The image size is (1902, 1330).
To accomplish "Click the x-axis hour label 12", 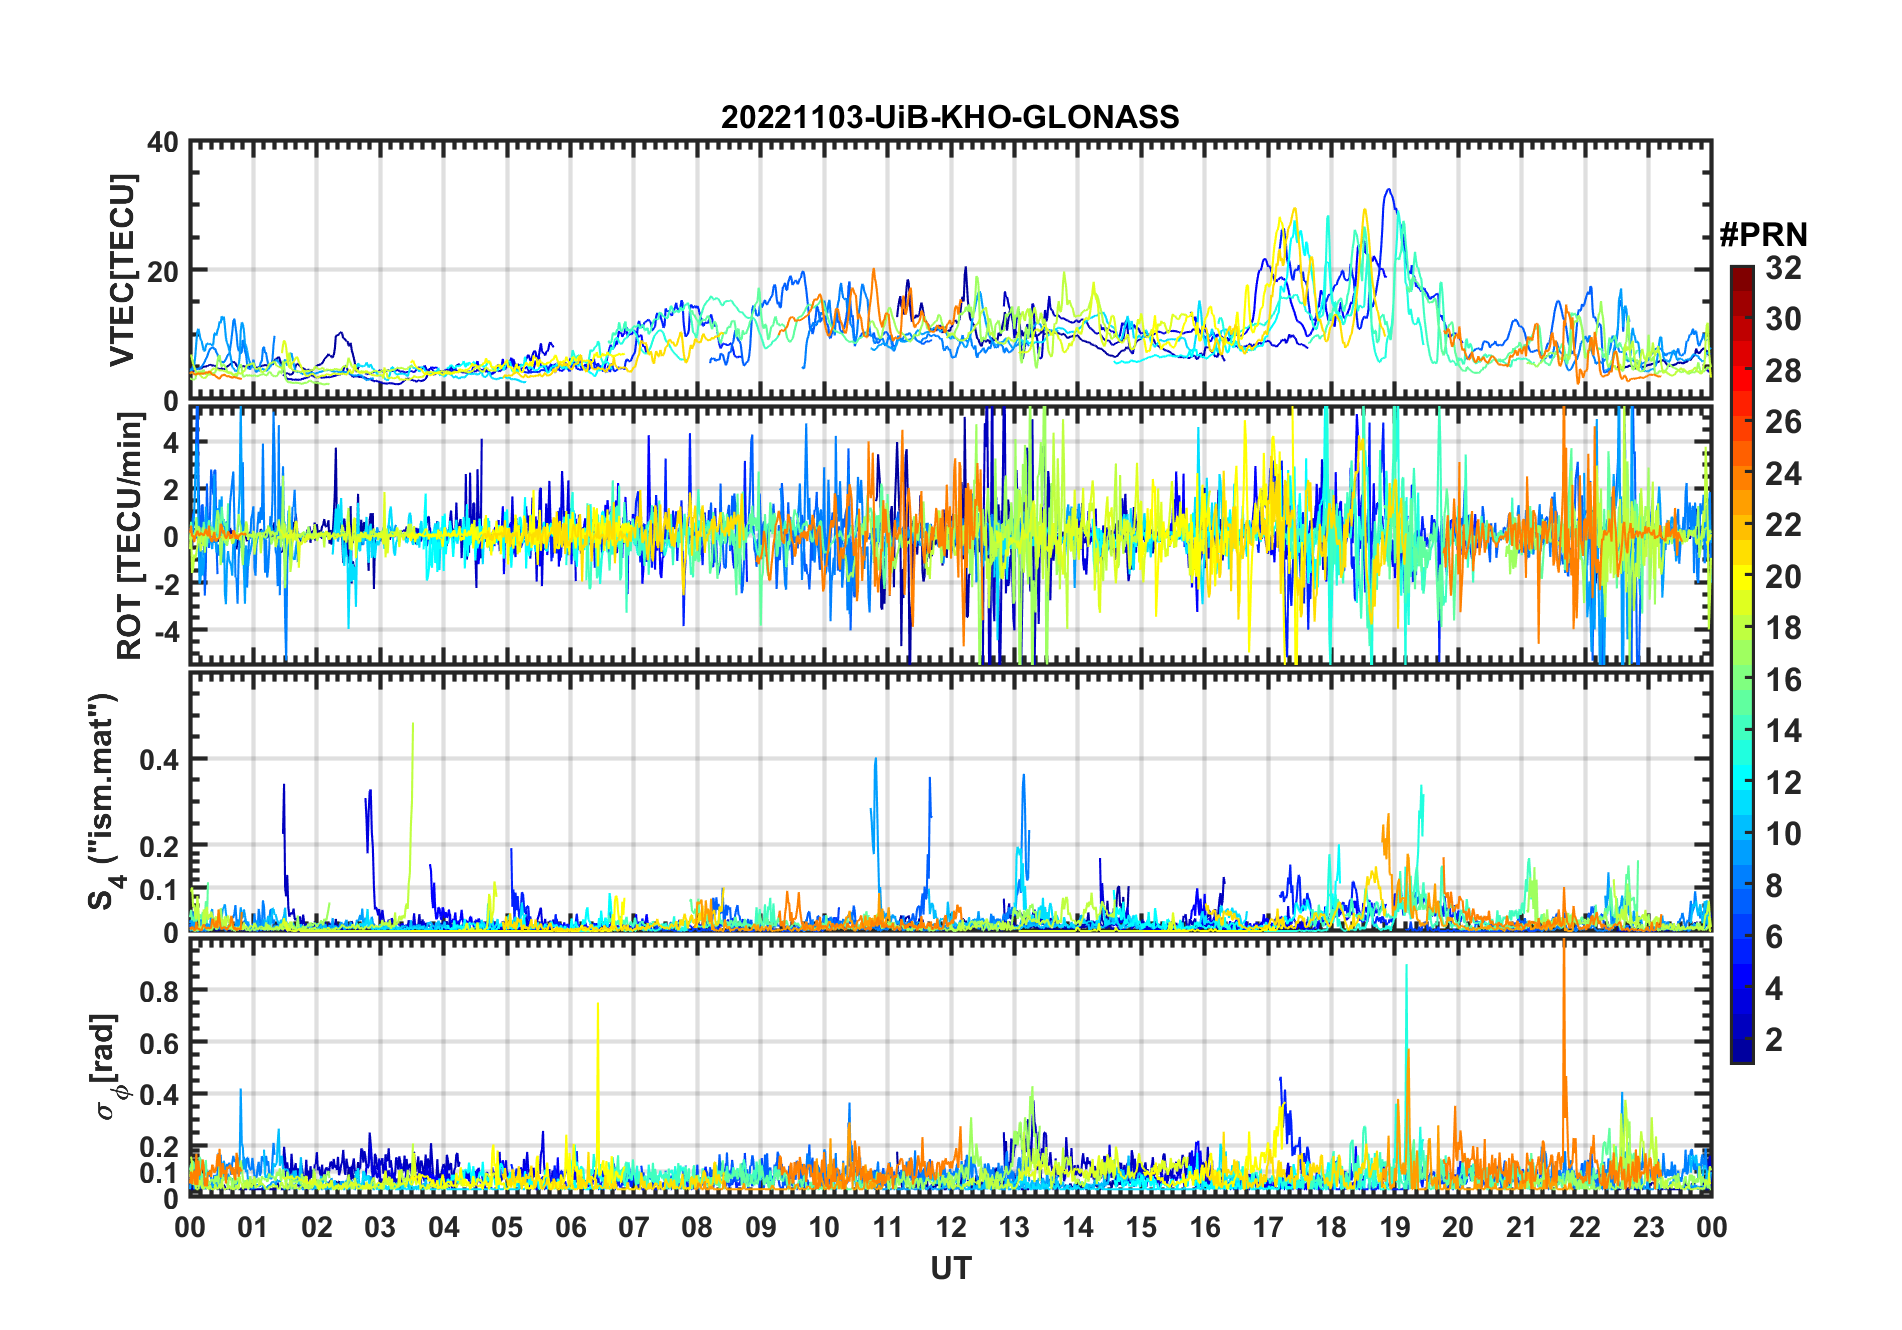I will 951,1227.
